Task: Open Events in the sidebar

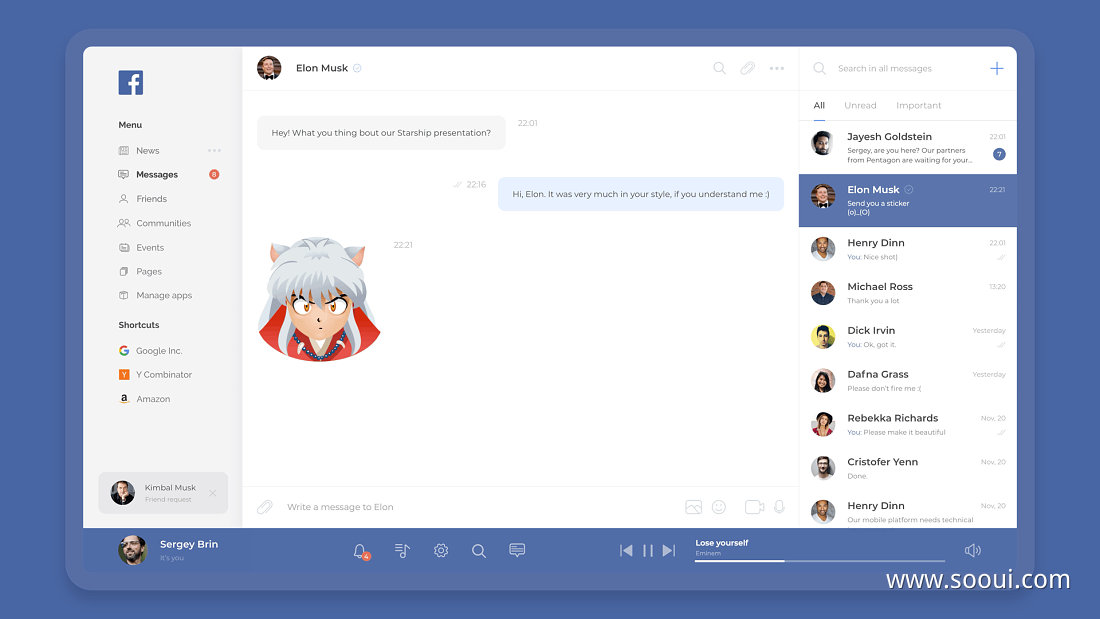Action: (x=149, y=247)
